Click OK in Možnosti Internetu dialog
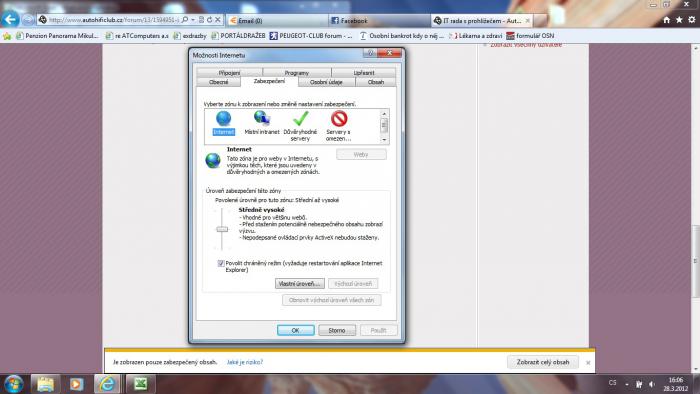700x394 pixels. coord(296,330)
